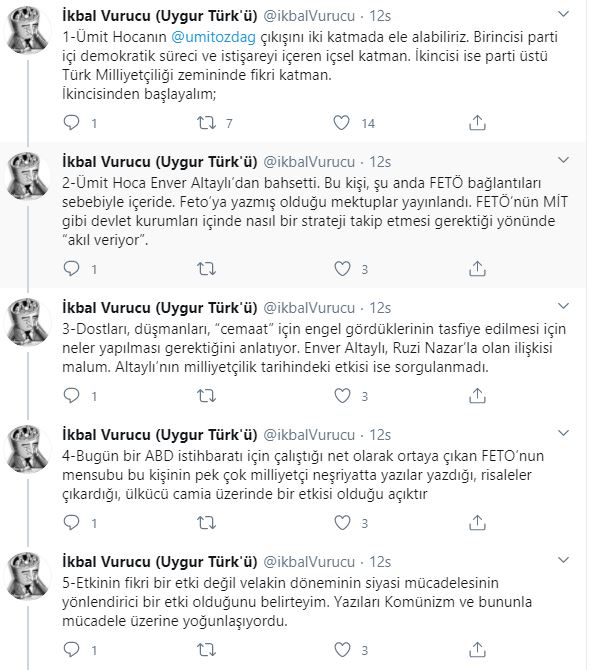Like tweet 3 about Ruzi Nazar
This screenshot has height=670, width=589.
(x=342, y=396)
